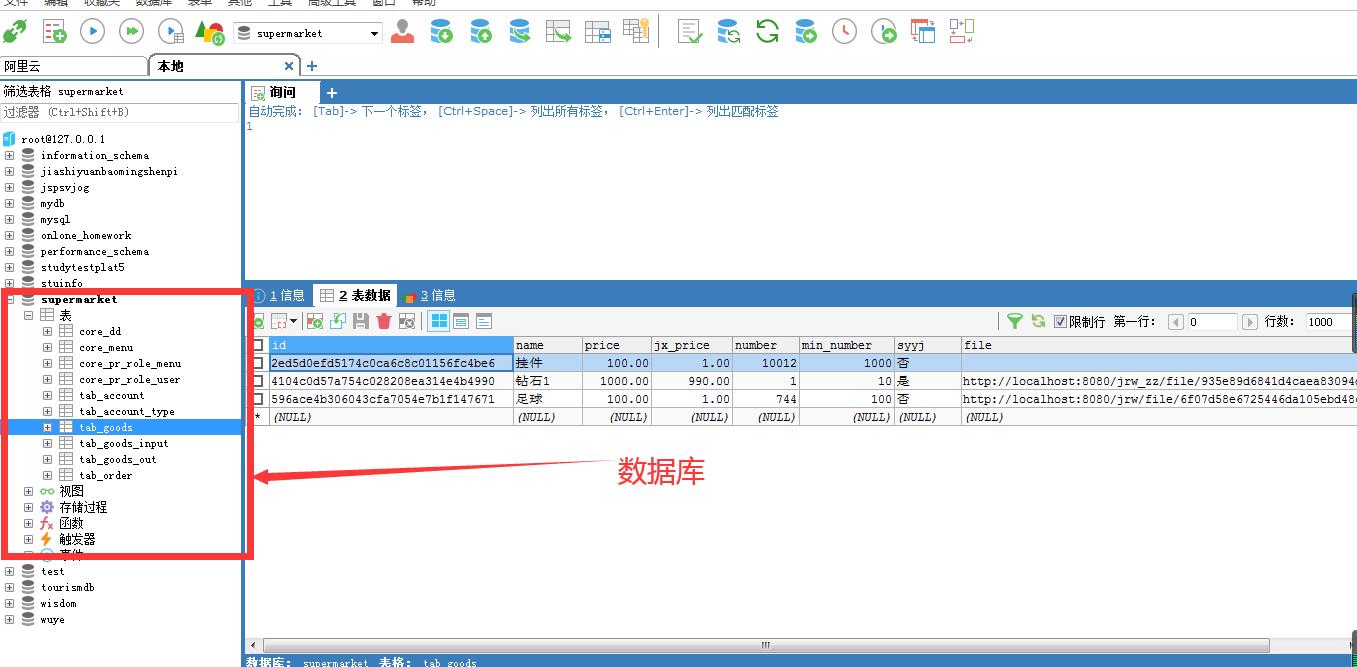Expand the tab_order table node
Screen dimensions: 1357x667
click(47, 475)
